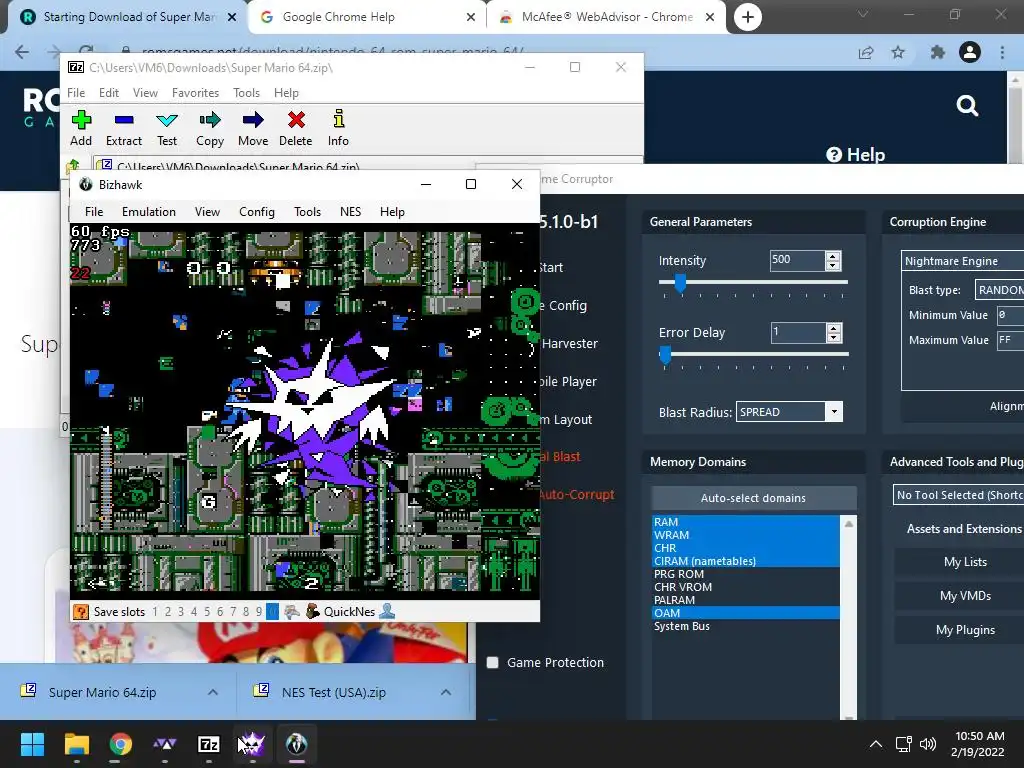The height and width of the screenshot is (768, 1024).
Task: Open a new Chrome tab
Action: [x=748, y=17]
